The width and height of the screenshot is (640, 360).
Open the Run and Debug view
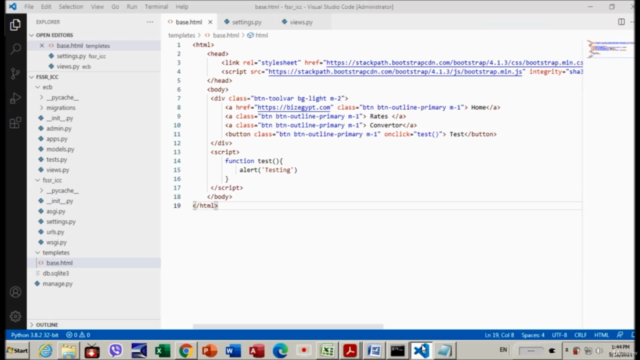15,98
